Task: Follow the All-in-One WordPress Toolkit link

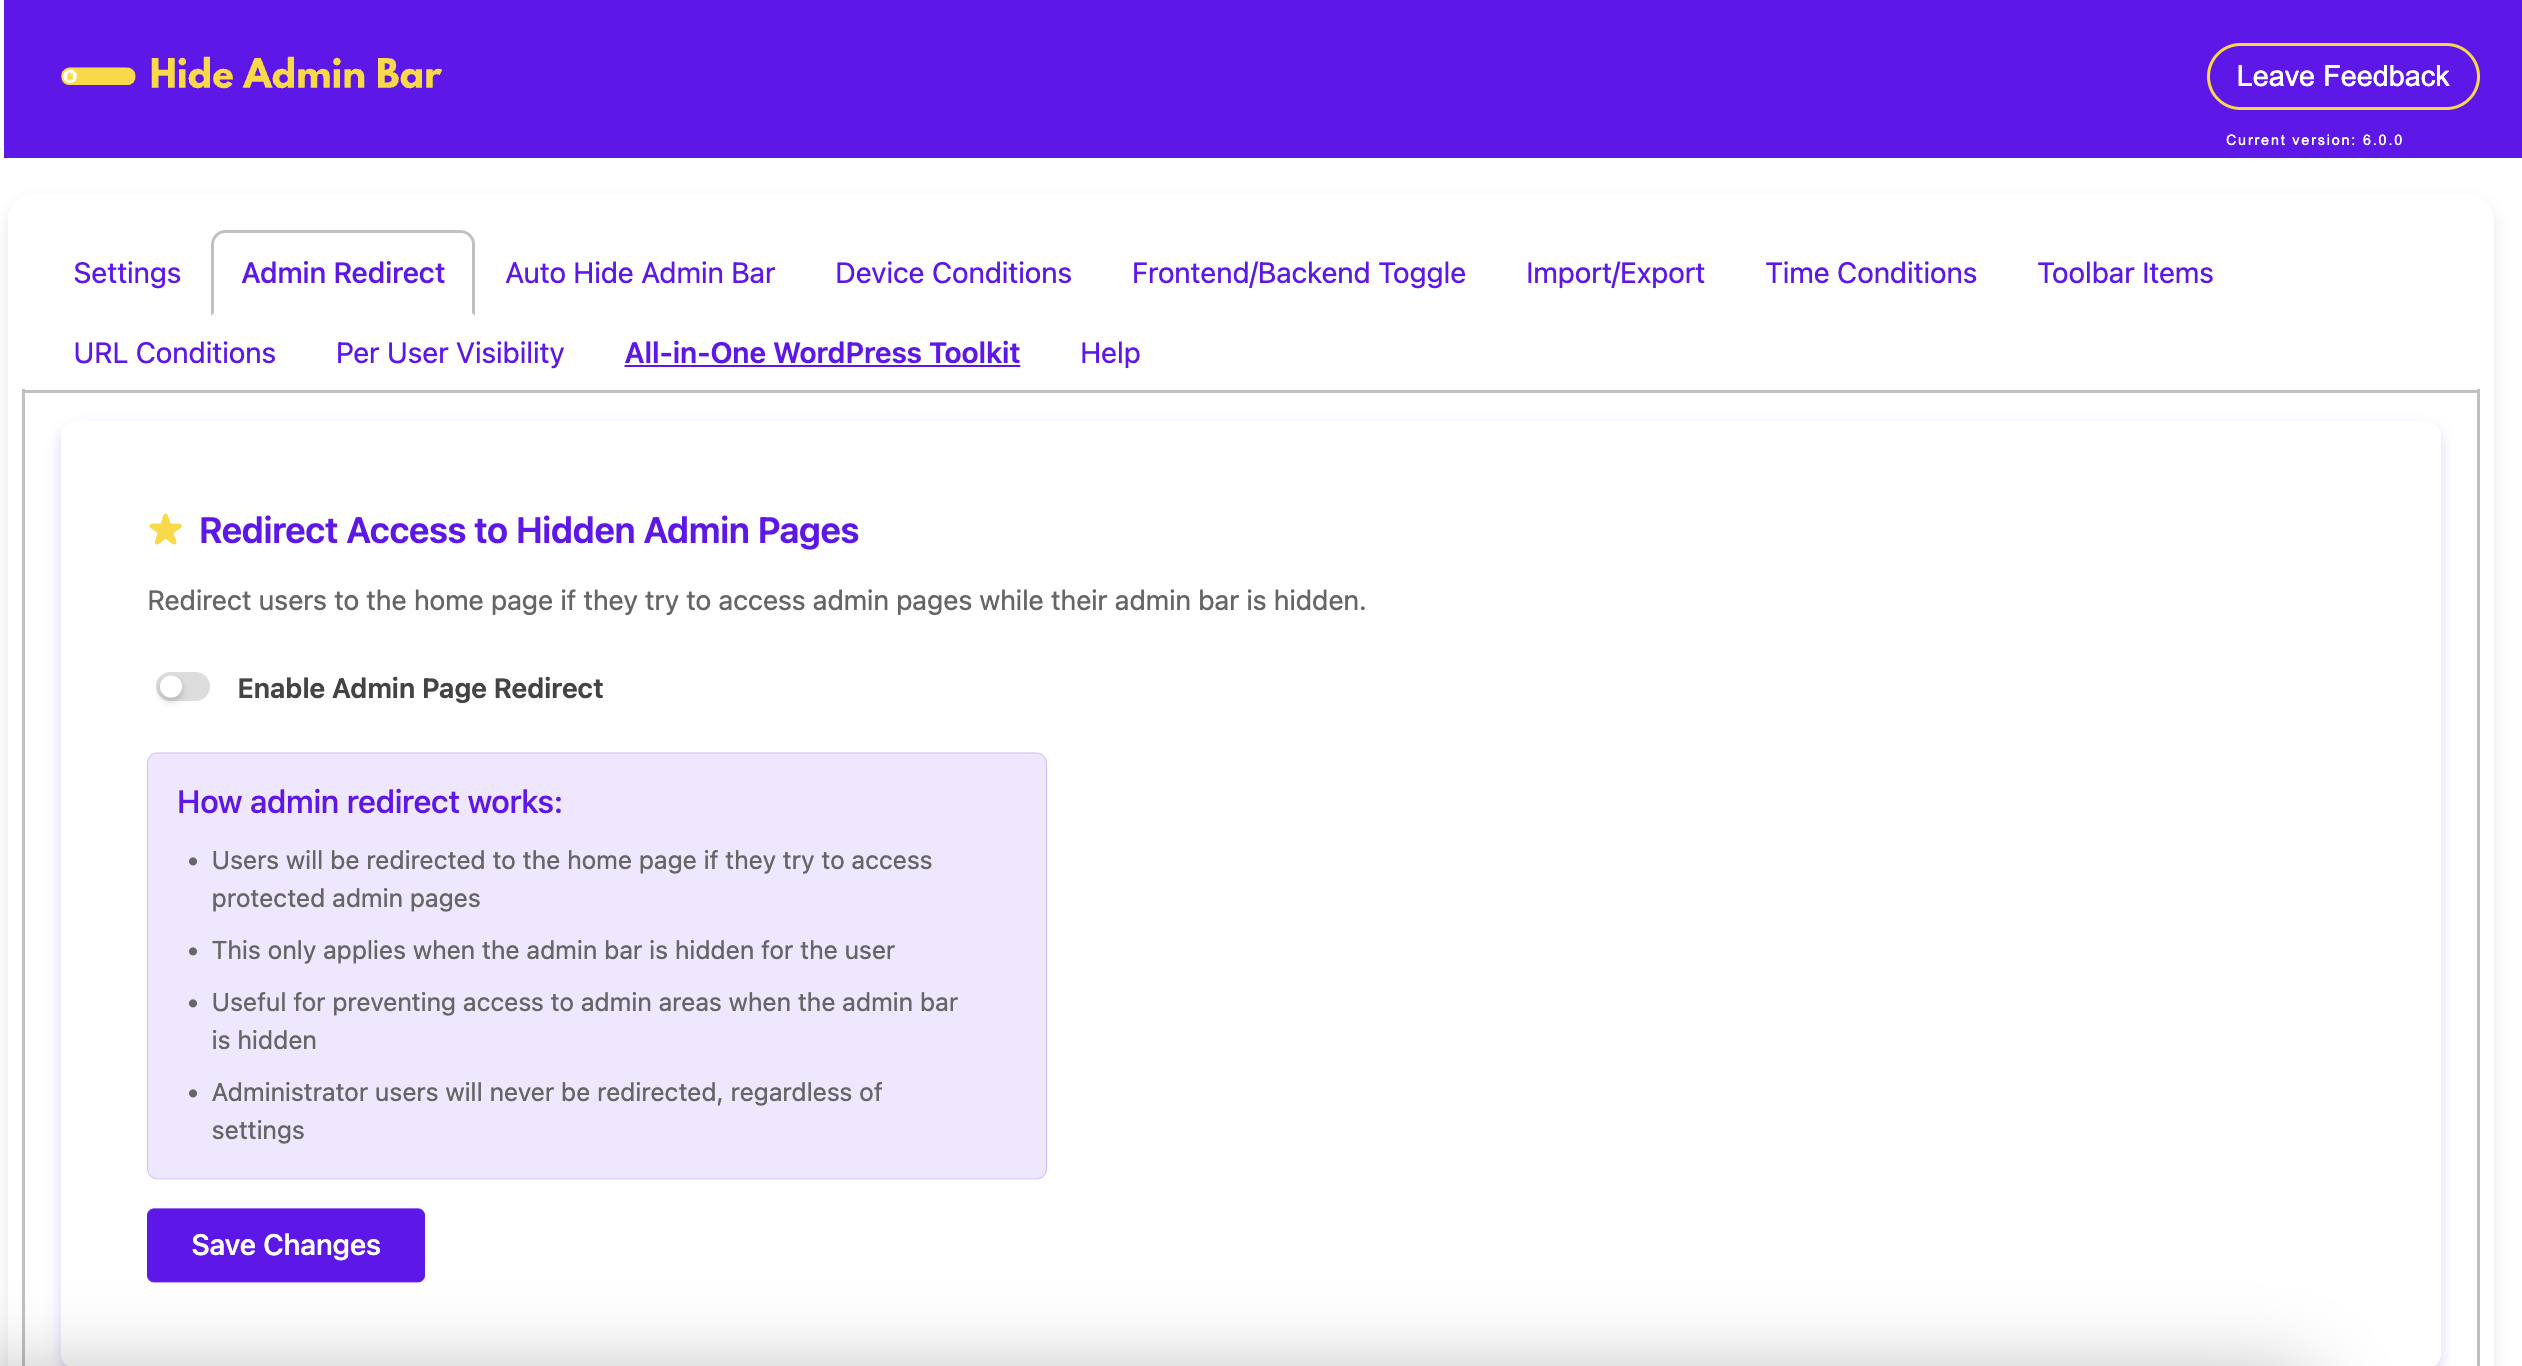Action: point(822,353)
